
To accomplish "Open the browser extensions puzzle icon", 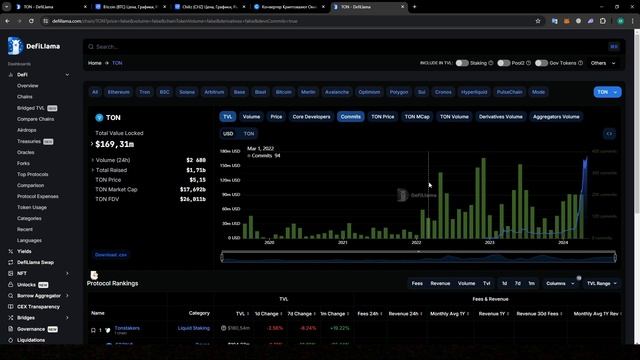I will tap(603, 21).
